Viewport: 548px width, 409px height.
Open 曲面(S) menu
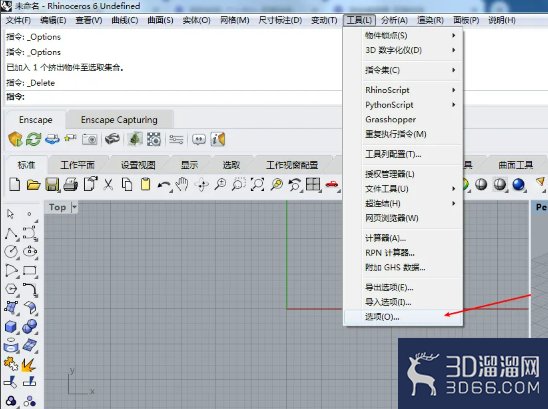pyautogui.click(x=160, y=20)
